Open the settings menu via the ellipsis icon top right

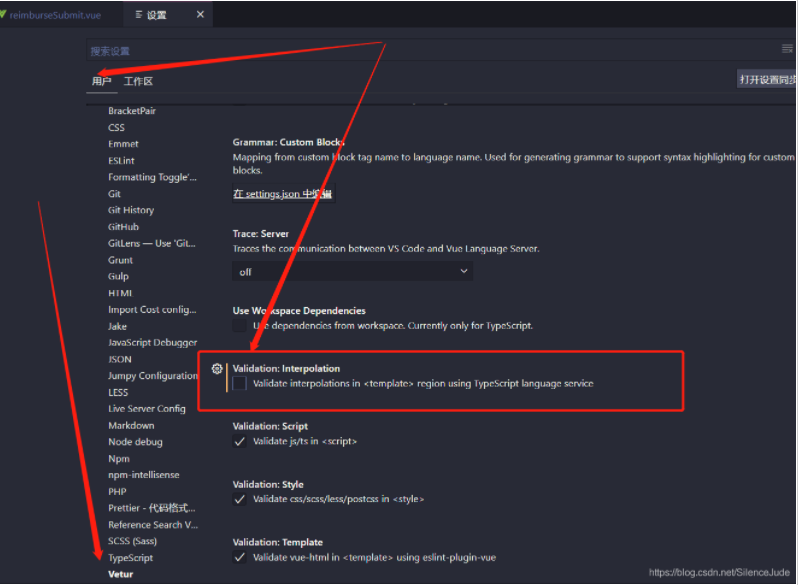pos(787,47)
